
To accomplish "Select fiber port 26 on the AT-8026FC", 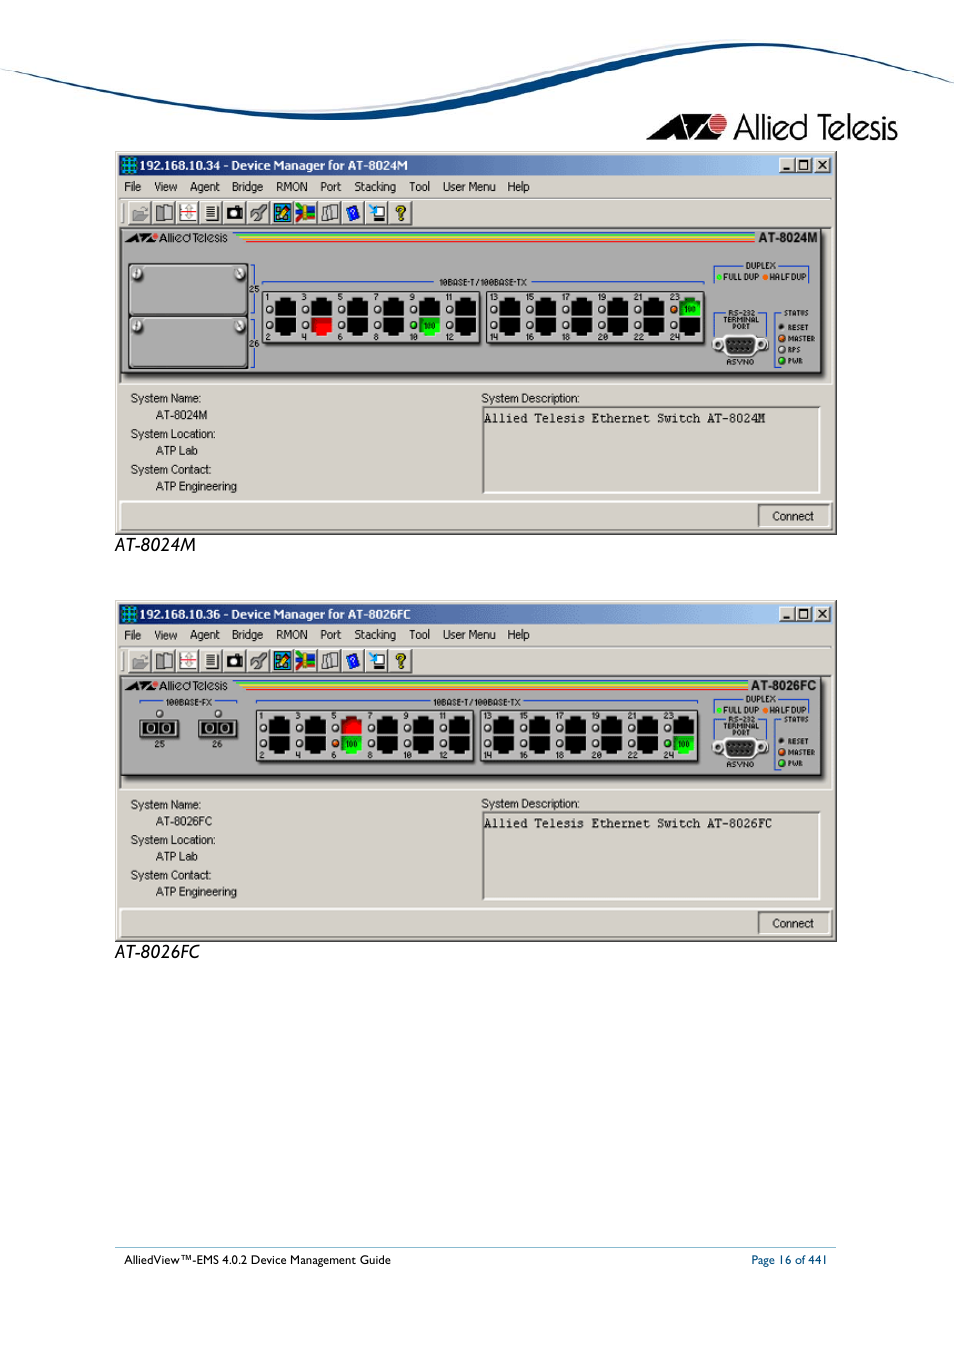I will click(x=217, y=728).
